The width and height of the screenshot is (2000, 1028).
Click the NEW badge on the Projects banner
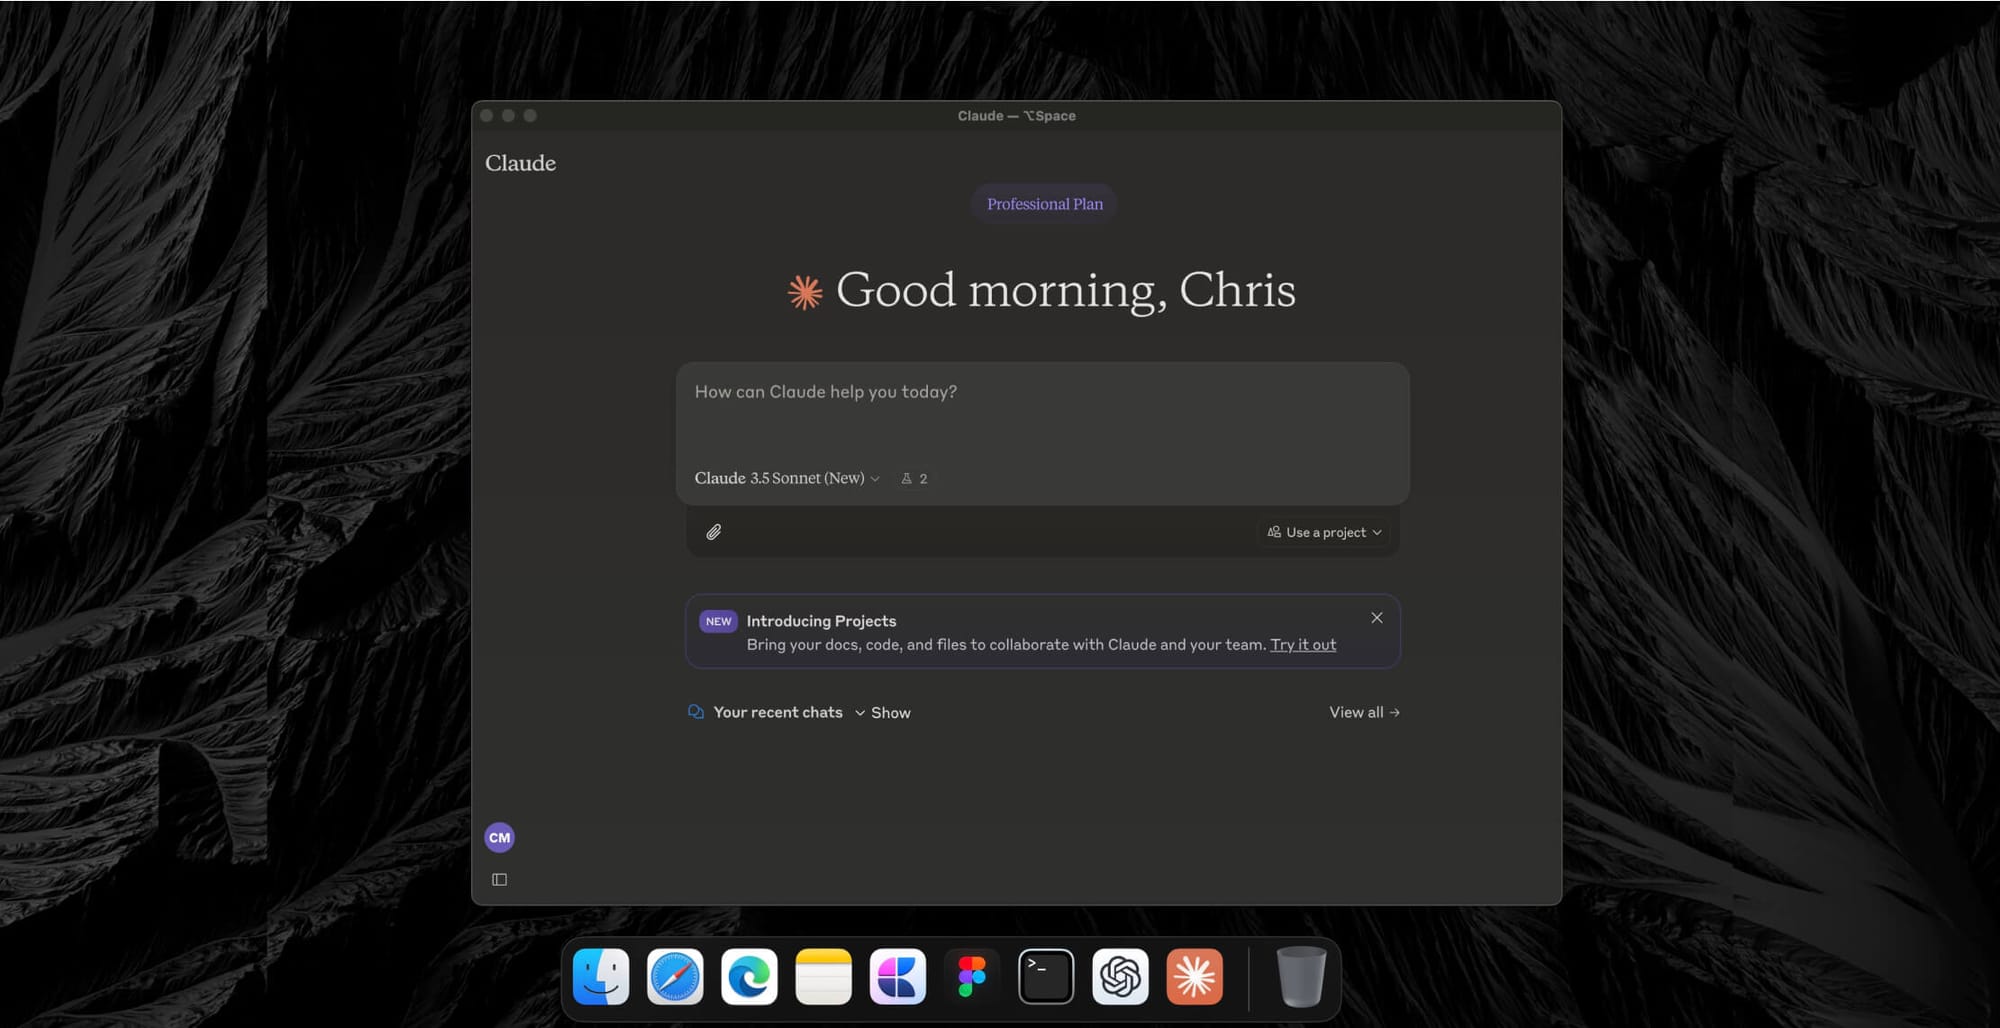click(717, 621)
